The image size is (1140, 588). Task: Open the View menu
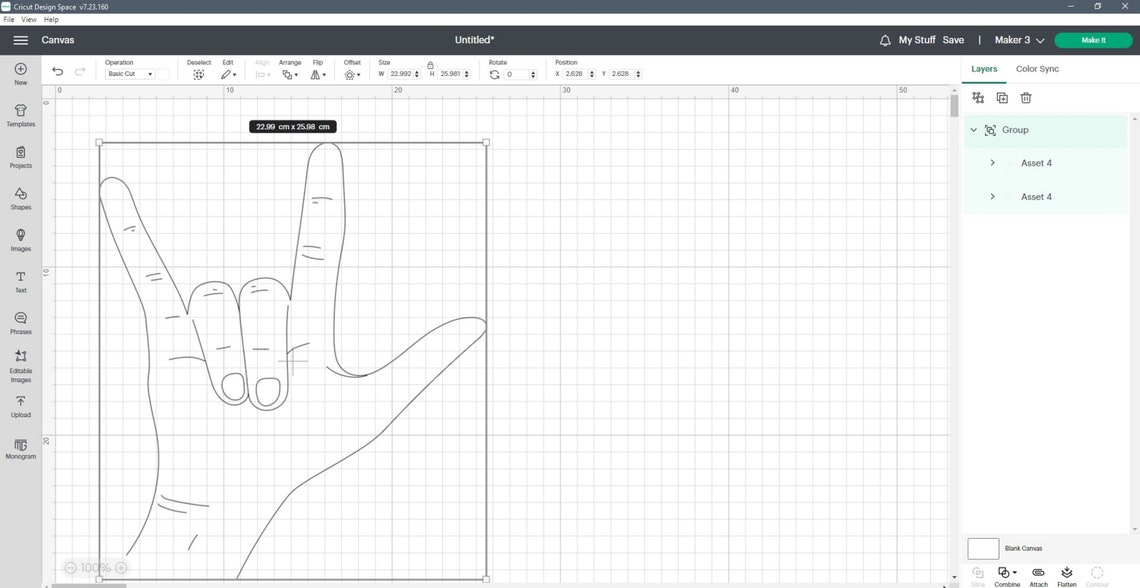pyautogui.click(x=29, y=19)
